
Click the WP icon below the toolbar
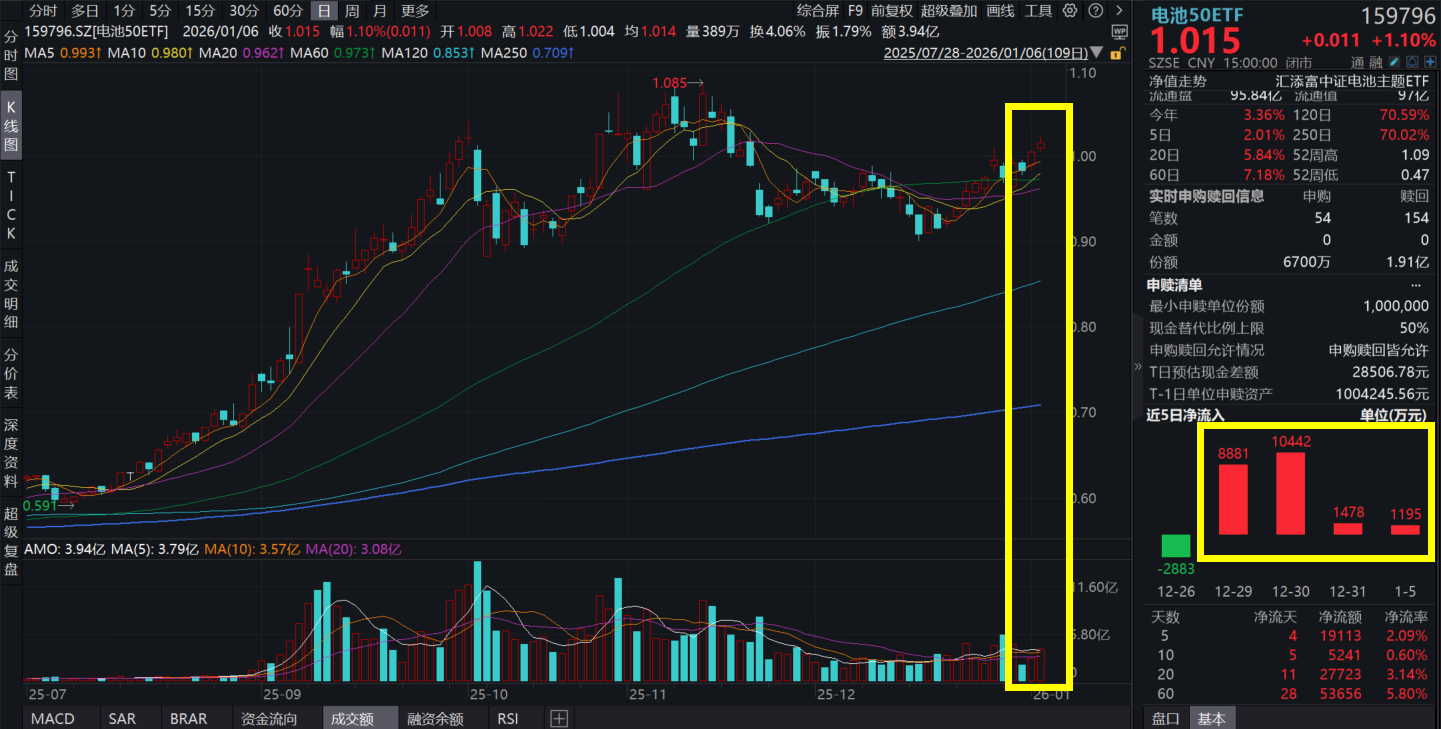point(1119,31)
